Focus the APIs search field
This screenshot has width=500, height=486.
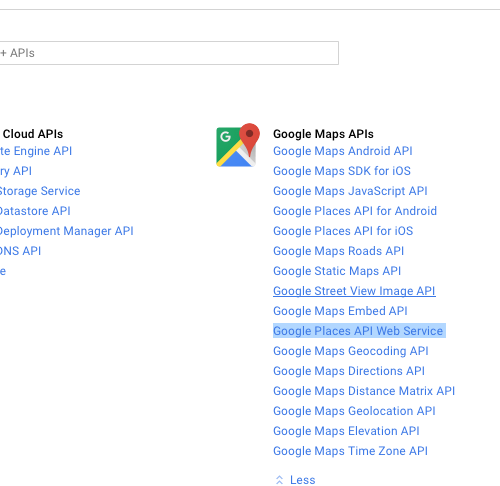[x=169, y=53]
